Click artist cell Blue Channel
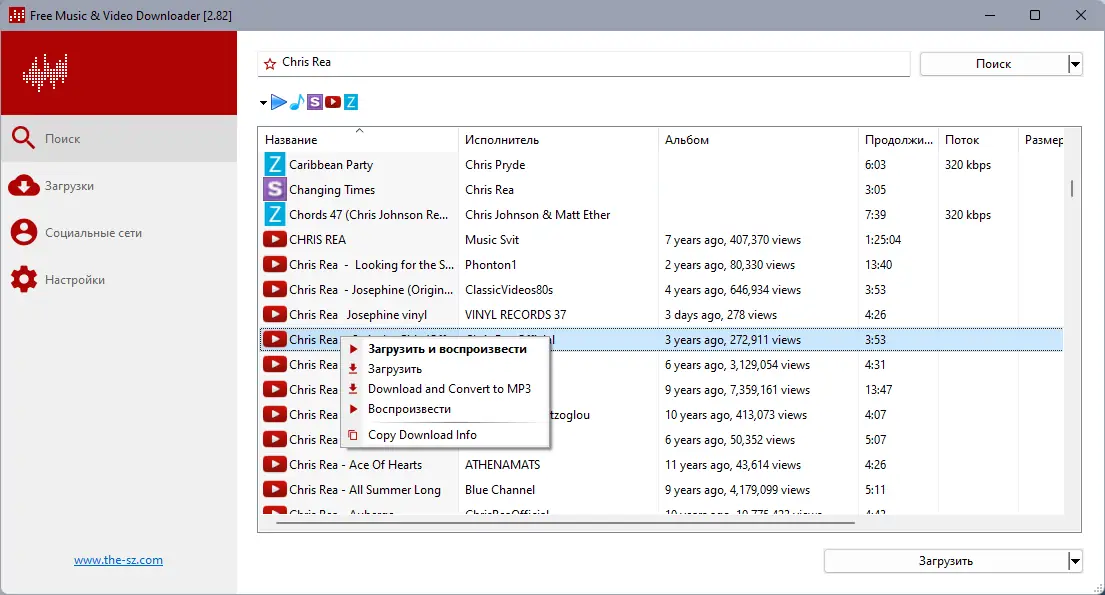This screenshot has width=1105, height=595. (x=500, y=489)
